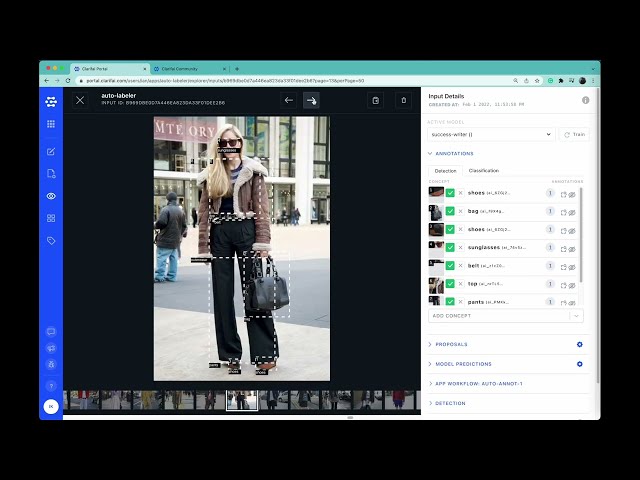Viewport: 640px width, 480px height.
Task: Select the highlighted thumbnail in filmstrip
Action: 242,400
